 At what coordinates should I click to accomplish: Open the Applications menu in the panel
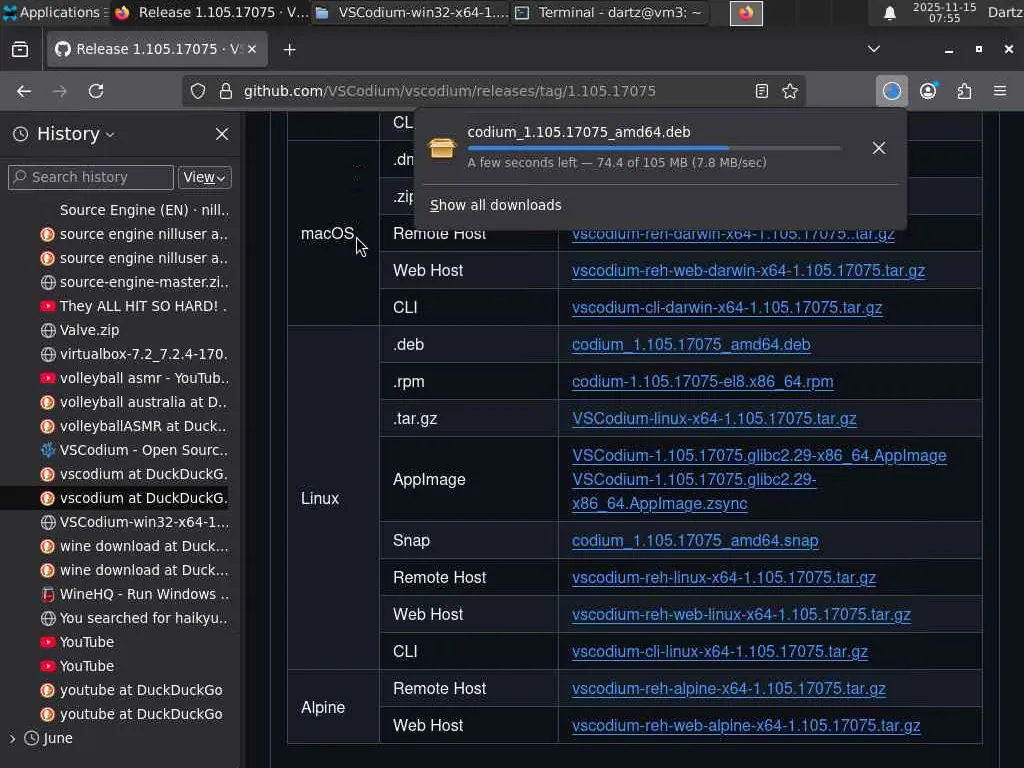pyautogui.click(x=54, y=12)
